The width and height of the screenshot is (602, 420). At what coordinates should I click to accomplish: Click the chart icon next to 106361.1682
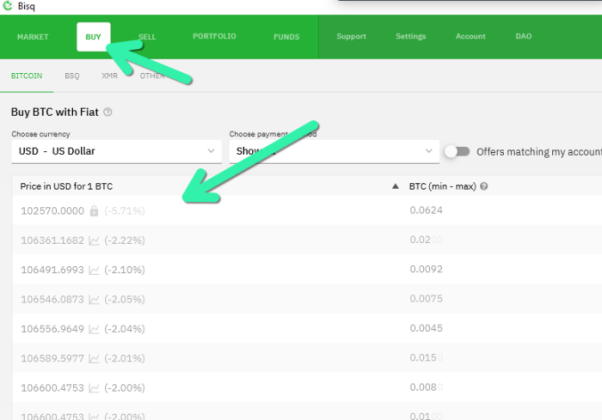point(93,240)
